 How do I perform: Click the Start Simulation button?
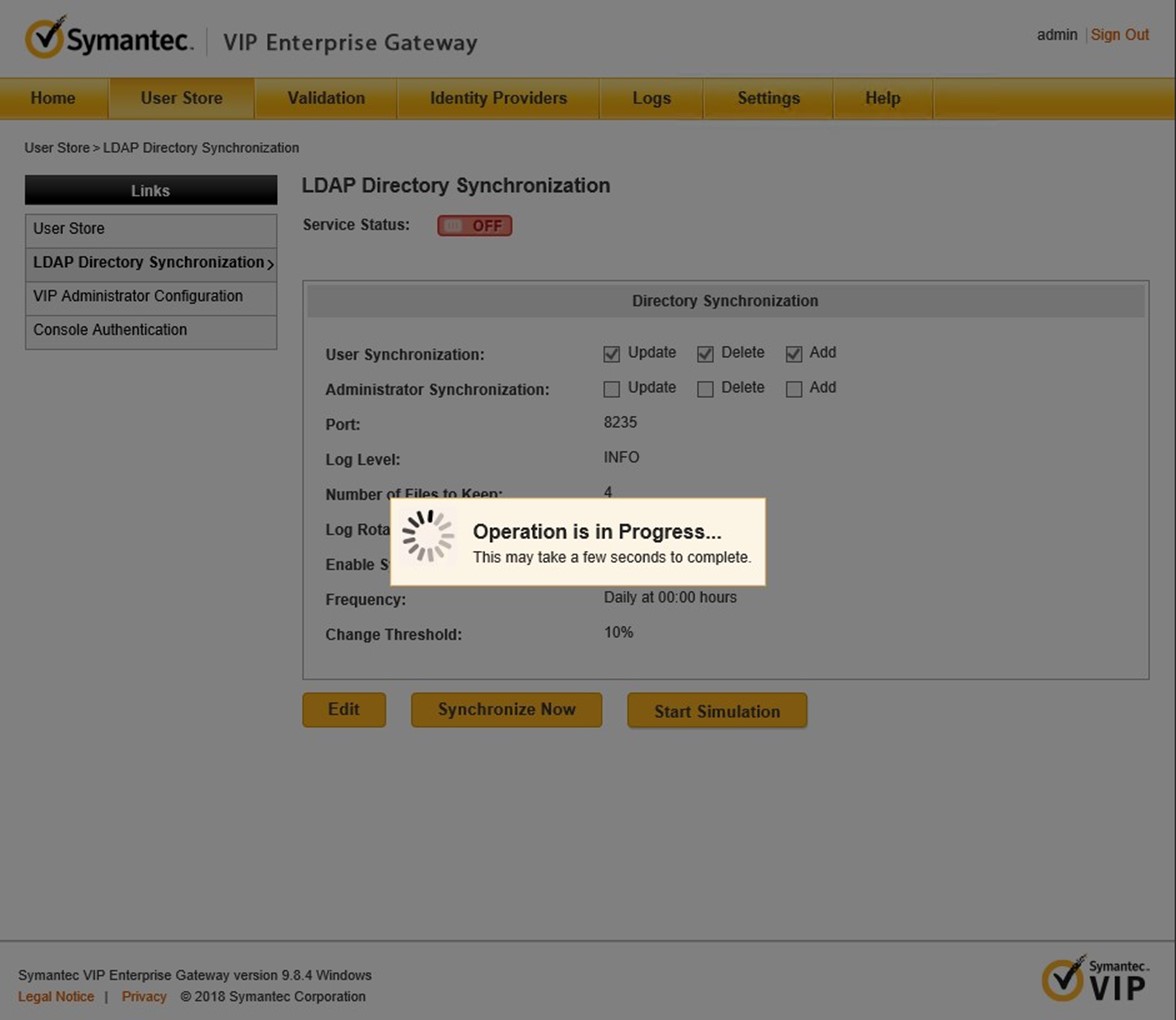(x=717, y=711)
